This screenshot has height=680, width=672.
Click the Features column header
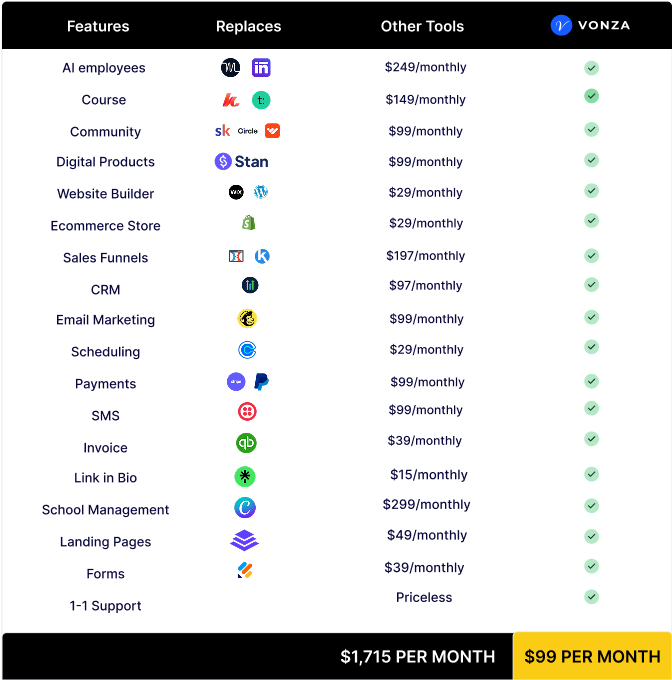pos(98,26)
